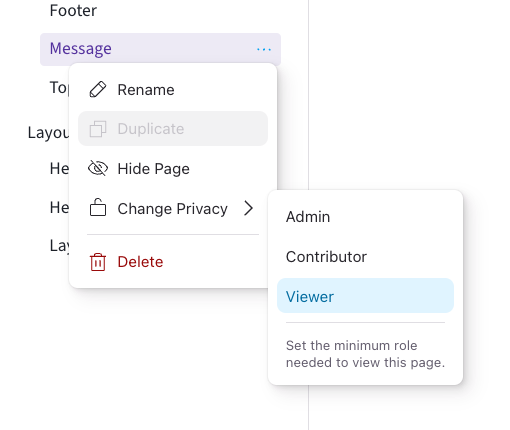
Task: Click the padlock icon for Change Privacy
Action: click(98, 207)
